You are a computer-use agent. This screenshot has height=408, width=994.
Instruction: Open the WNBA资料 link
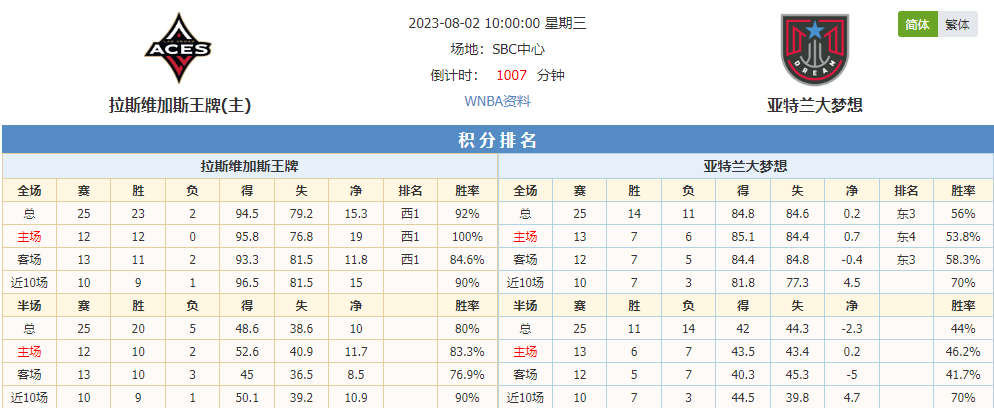point(497,101)
